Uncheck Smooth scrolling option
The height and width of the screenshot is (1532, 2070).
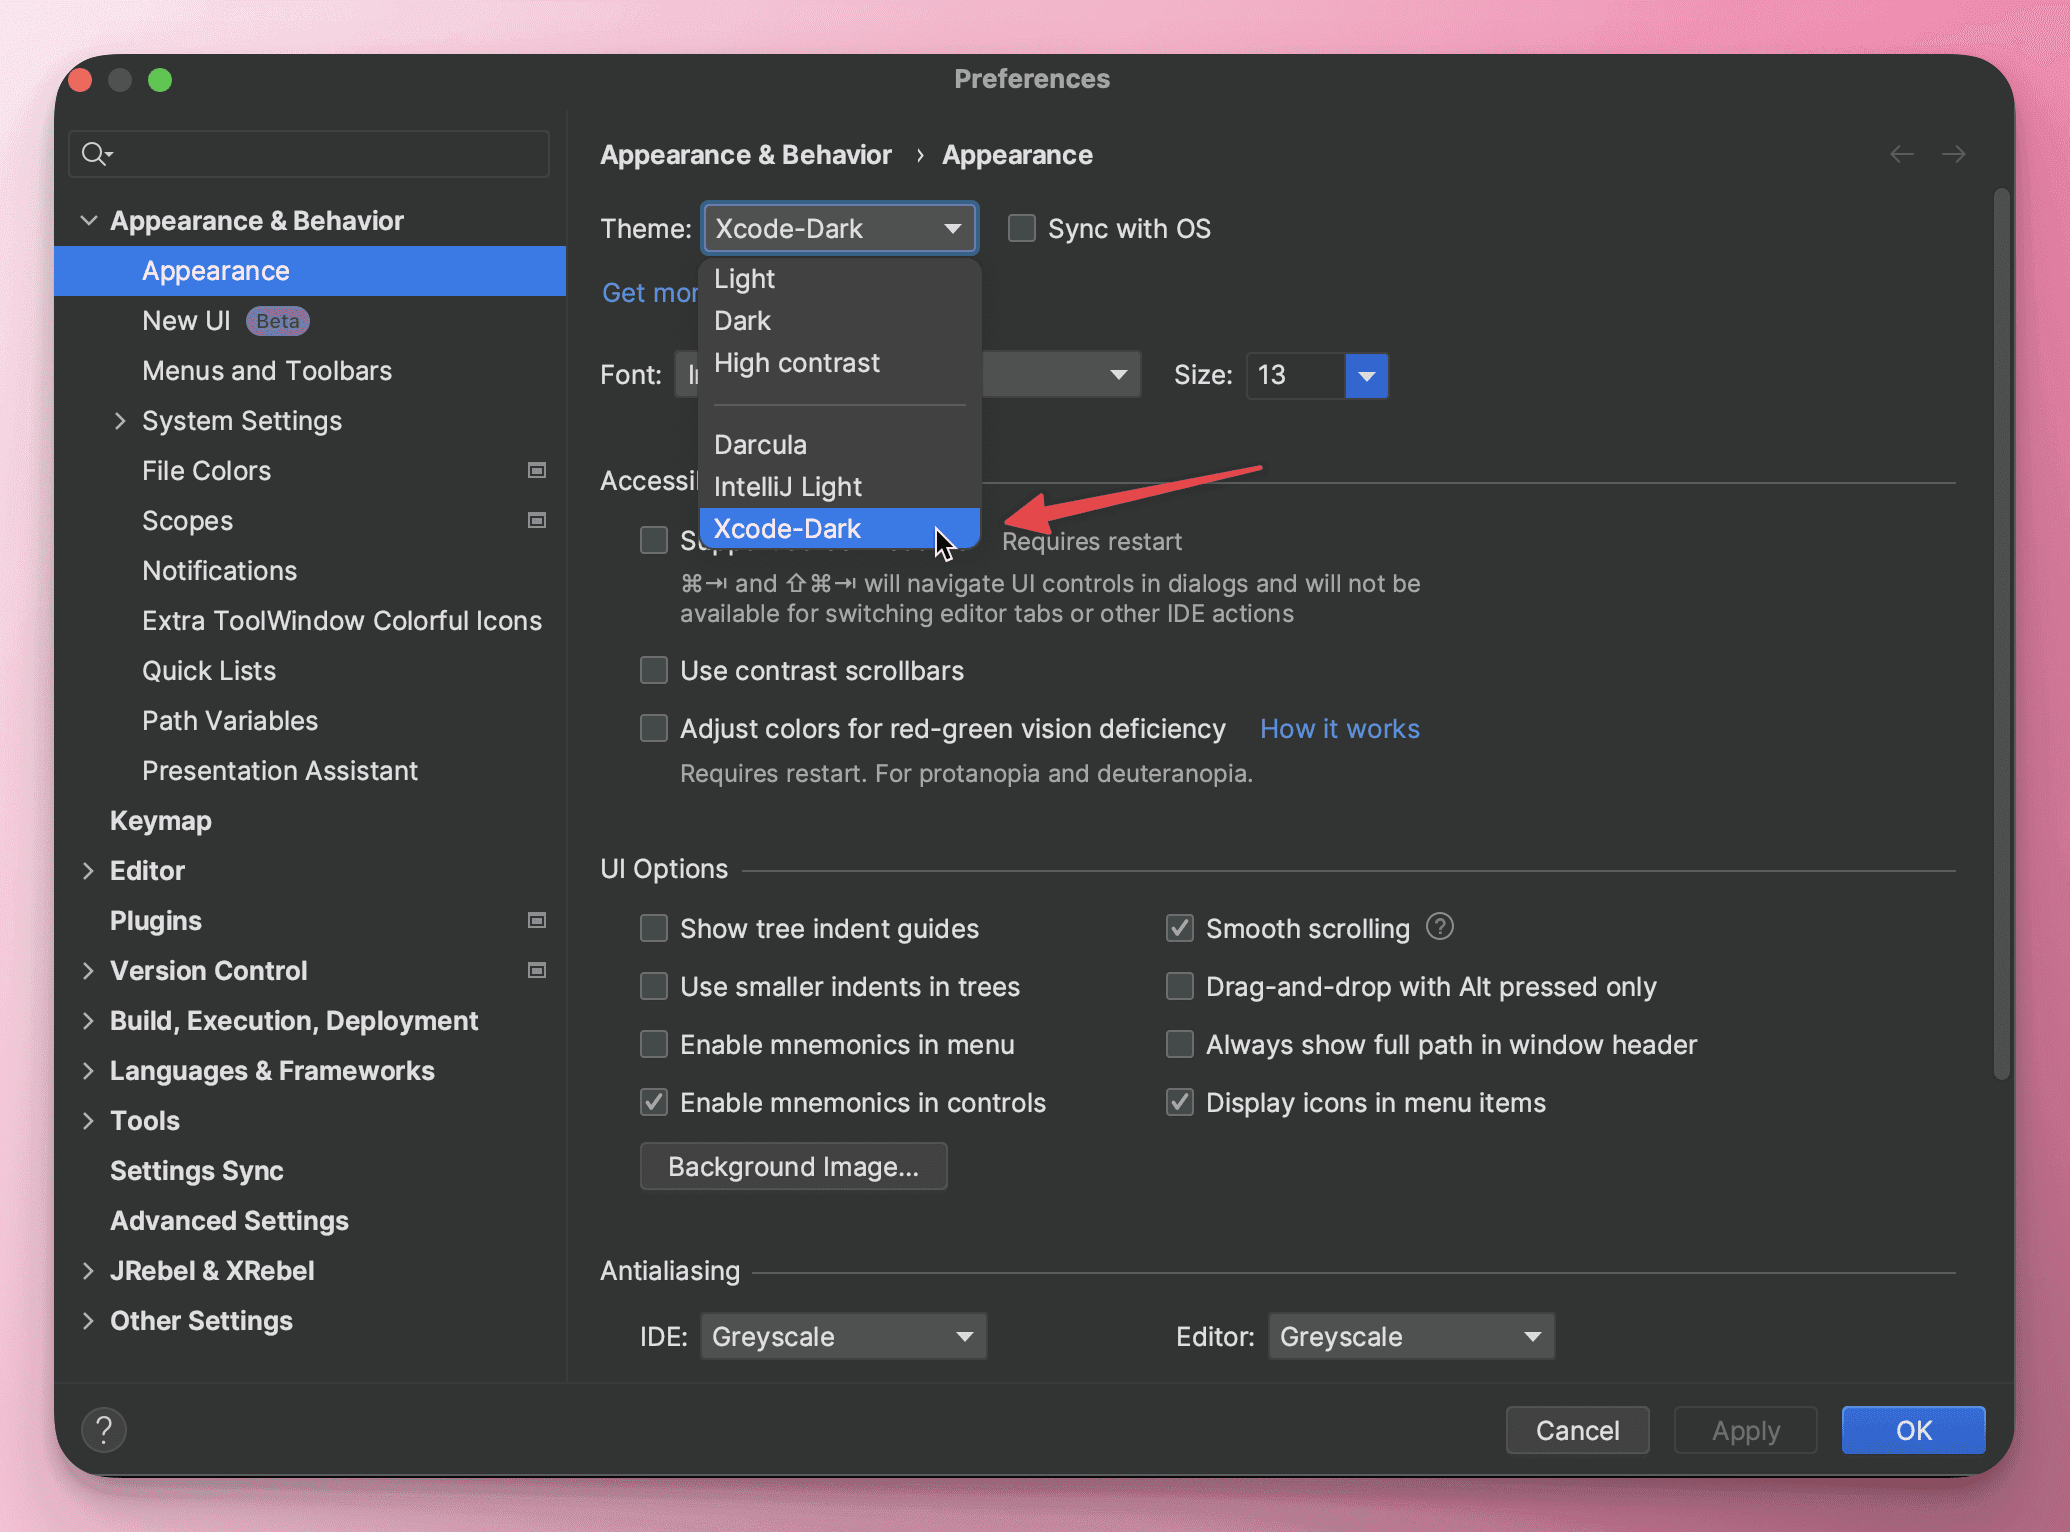tap(1180, 928)
